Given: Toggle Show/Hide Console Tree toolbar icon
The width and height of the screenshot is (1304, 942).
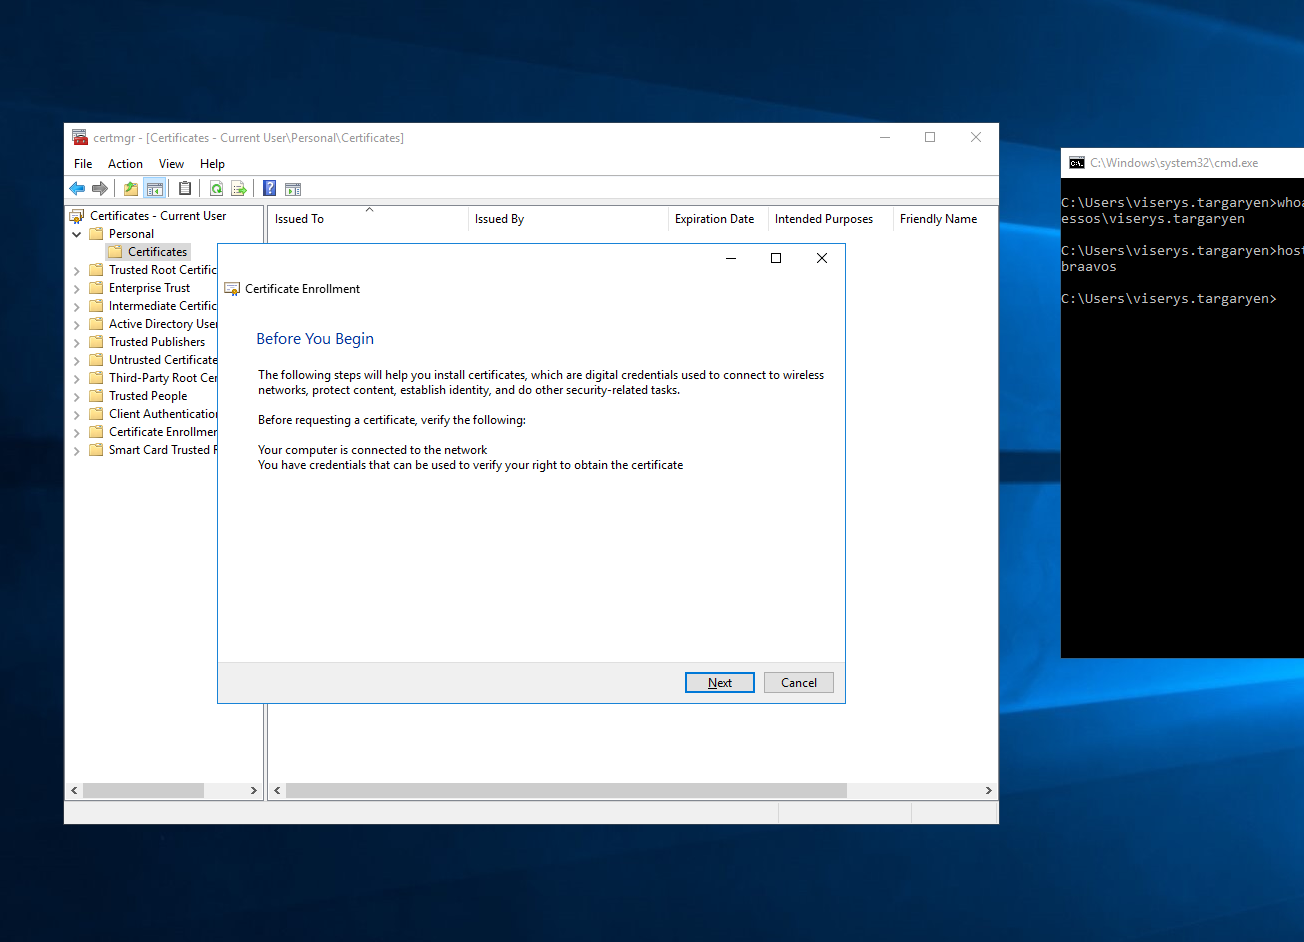Looking at the screenshot, I should (x=154, y=188).
